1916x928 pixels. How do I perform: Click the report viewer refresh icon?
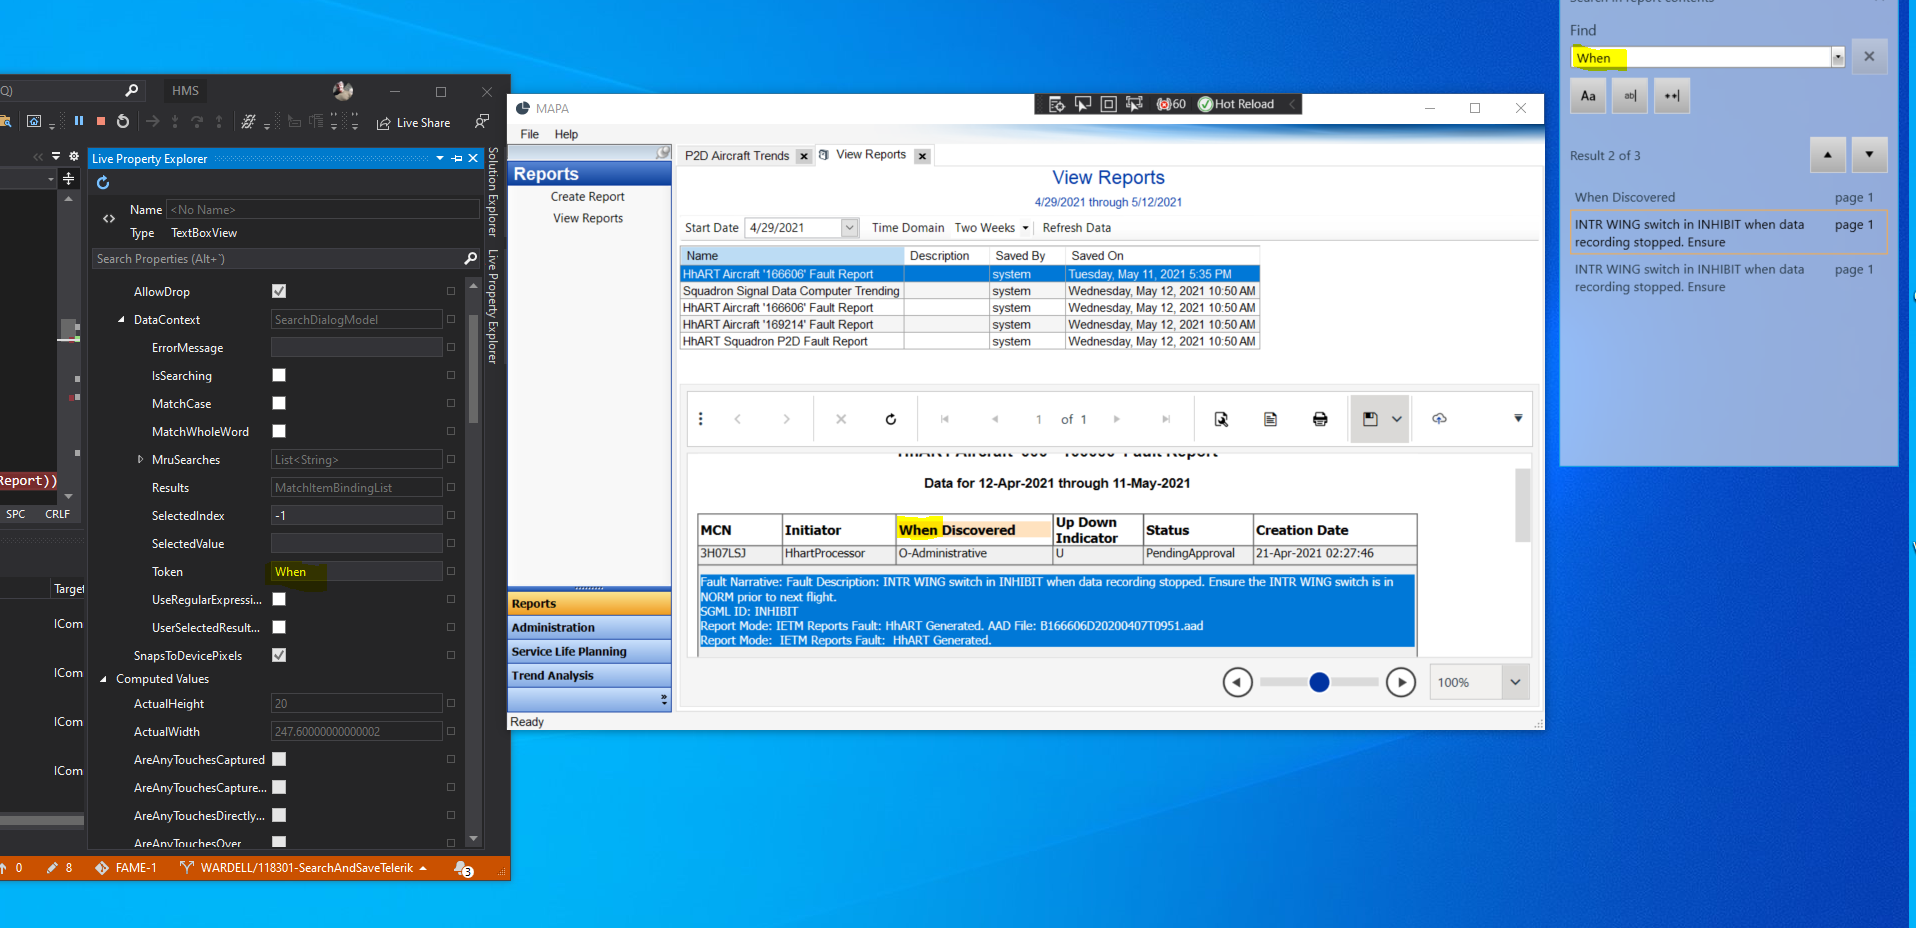[890, 419]
